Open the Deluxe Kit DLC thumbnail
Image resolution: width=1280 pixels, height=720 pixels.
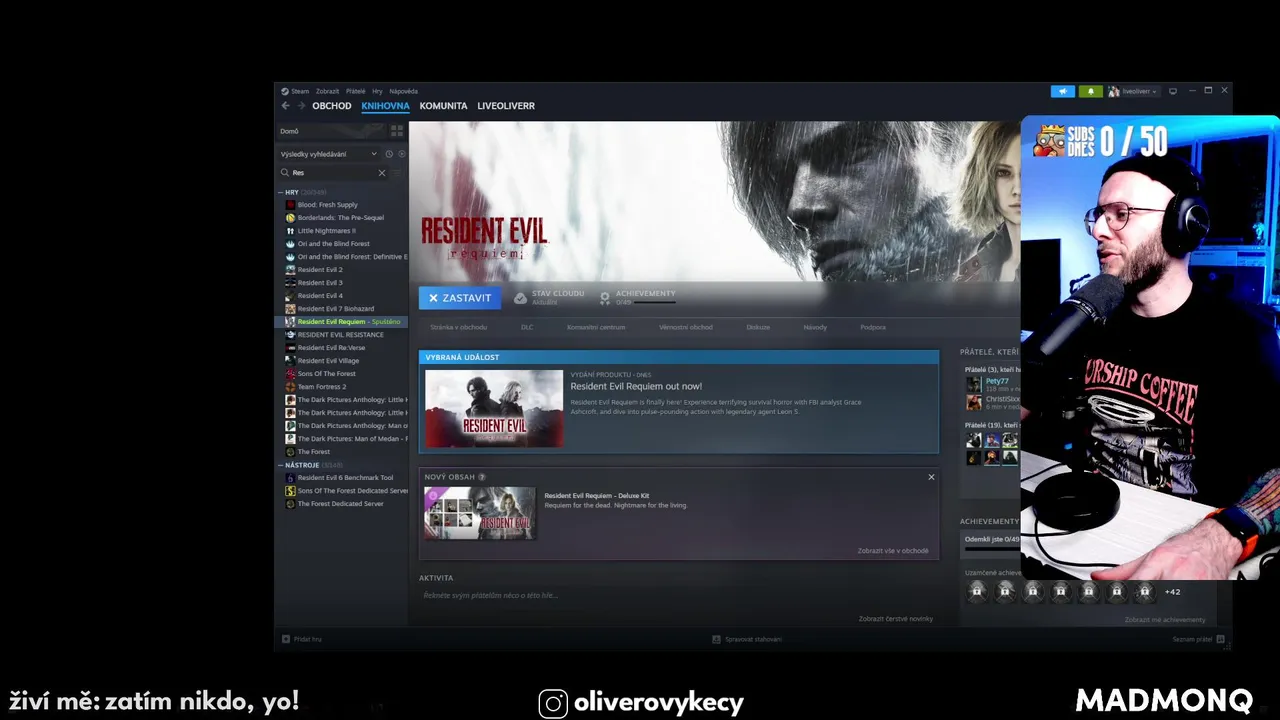480,513
